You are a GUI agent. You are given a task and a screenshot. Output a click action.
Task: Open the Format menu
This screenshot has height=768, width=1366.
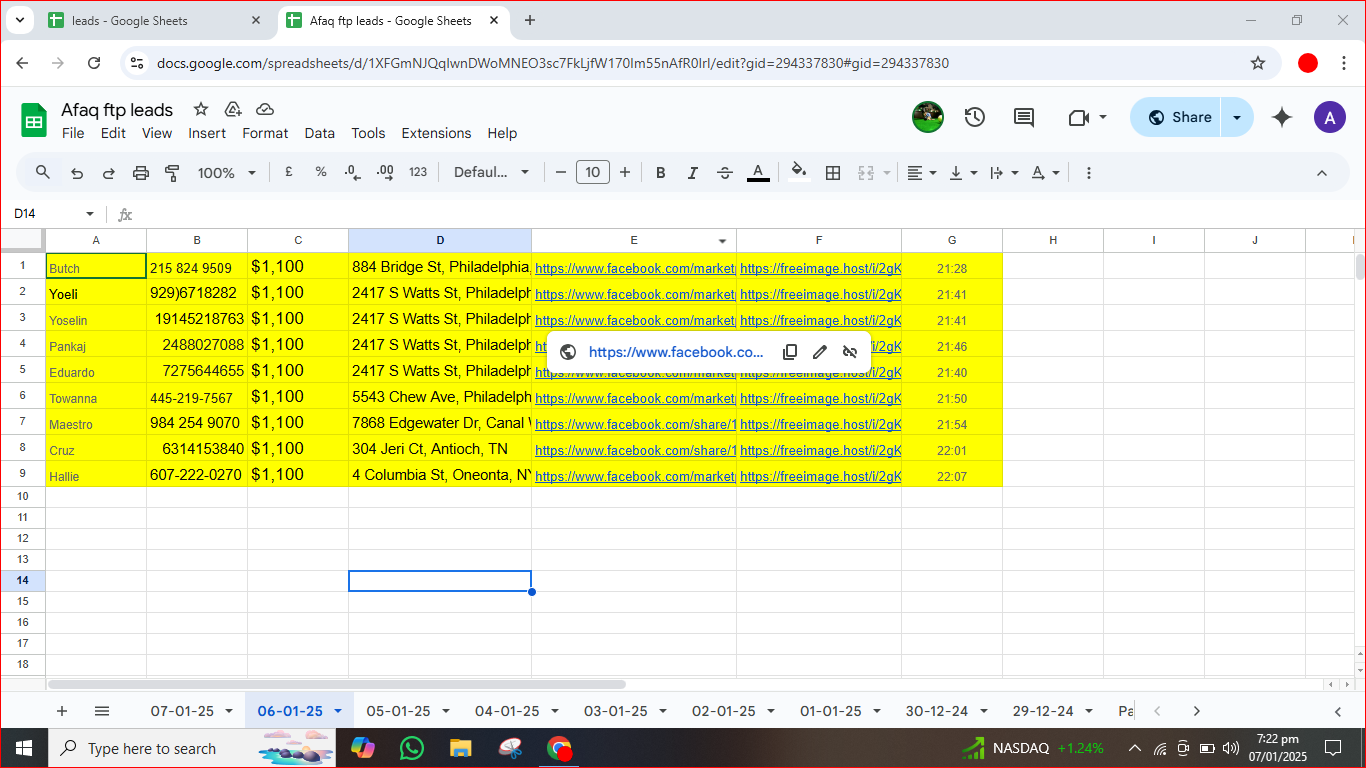click(265, 133)
